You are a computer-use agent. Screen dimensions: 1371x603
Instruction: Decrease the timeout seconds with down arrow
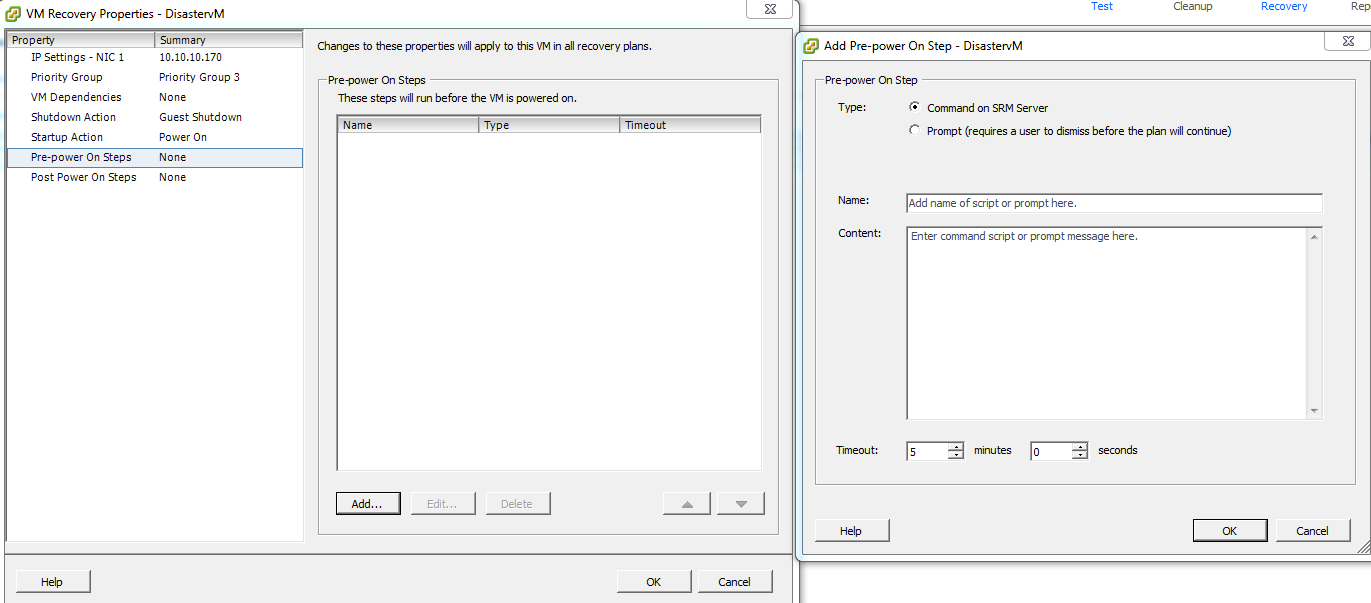pos(1079,456)
